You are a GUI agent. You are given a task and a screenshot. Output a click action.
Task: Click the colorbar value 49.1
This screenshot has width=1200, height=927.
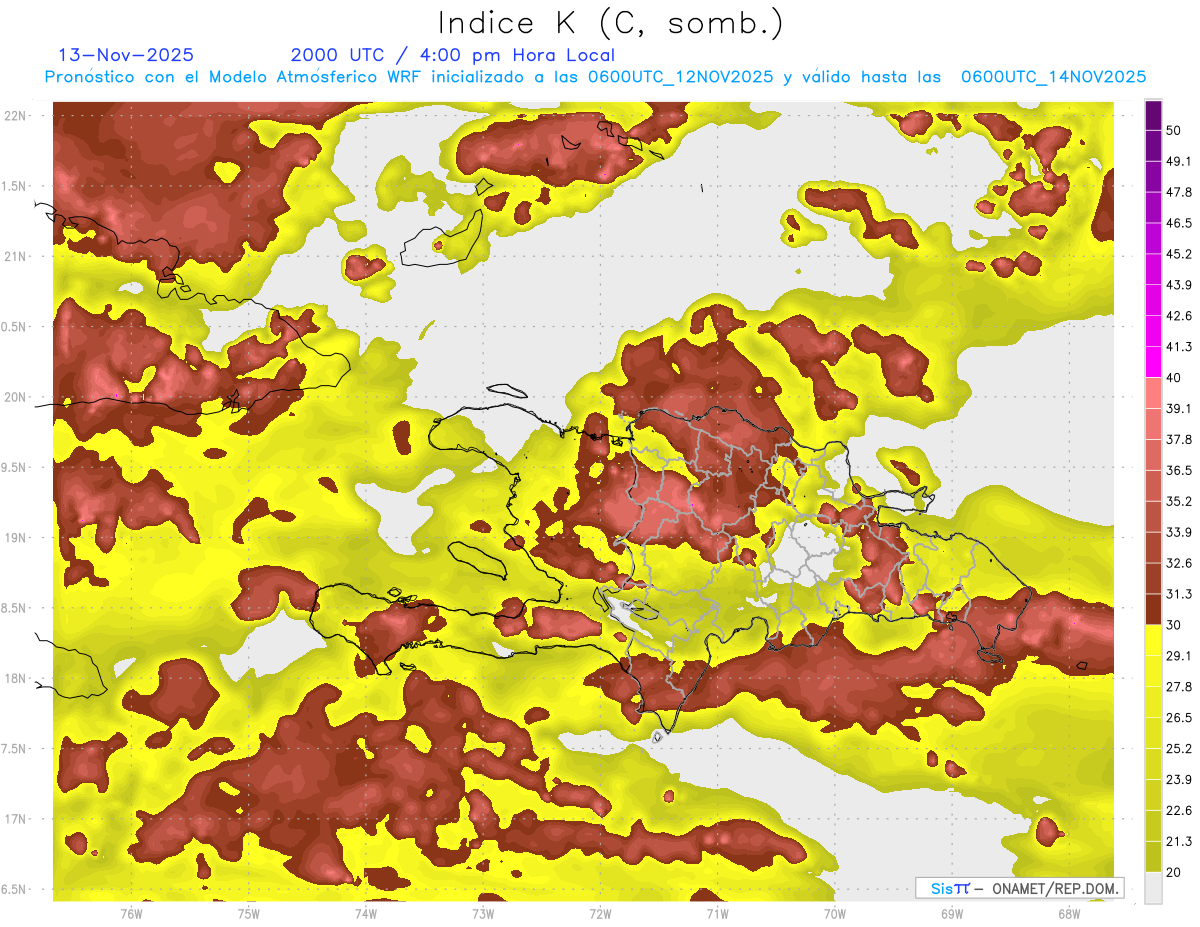[x=1179, y=161]
